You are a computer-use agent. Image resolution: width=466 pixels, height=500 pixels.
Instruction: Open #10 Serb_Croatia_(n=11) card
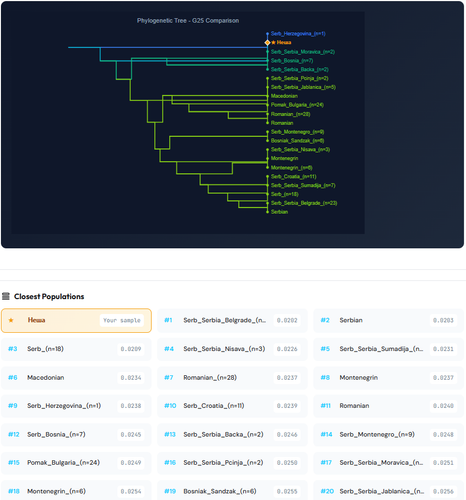pos(232,406)
